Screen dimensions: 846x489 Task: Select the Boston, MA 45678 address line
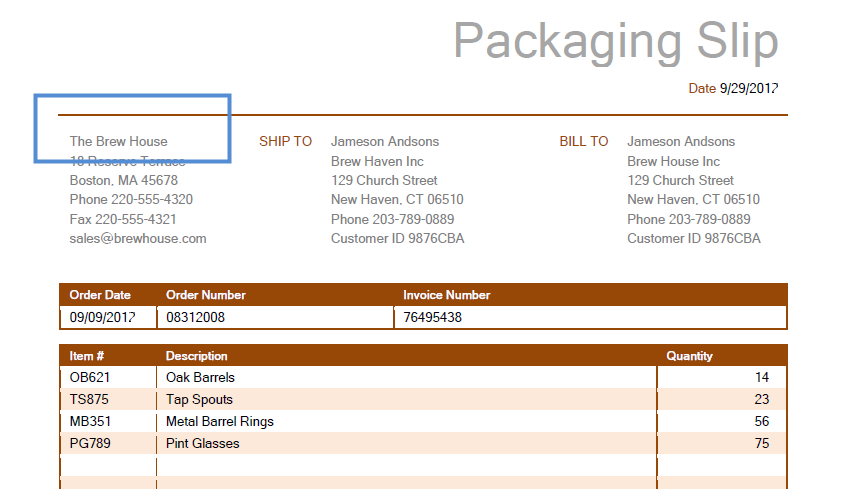[x=124, y=181]
